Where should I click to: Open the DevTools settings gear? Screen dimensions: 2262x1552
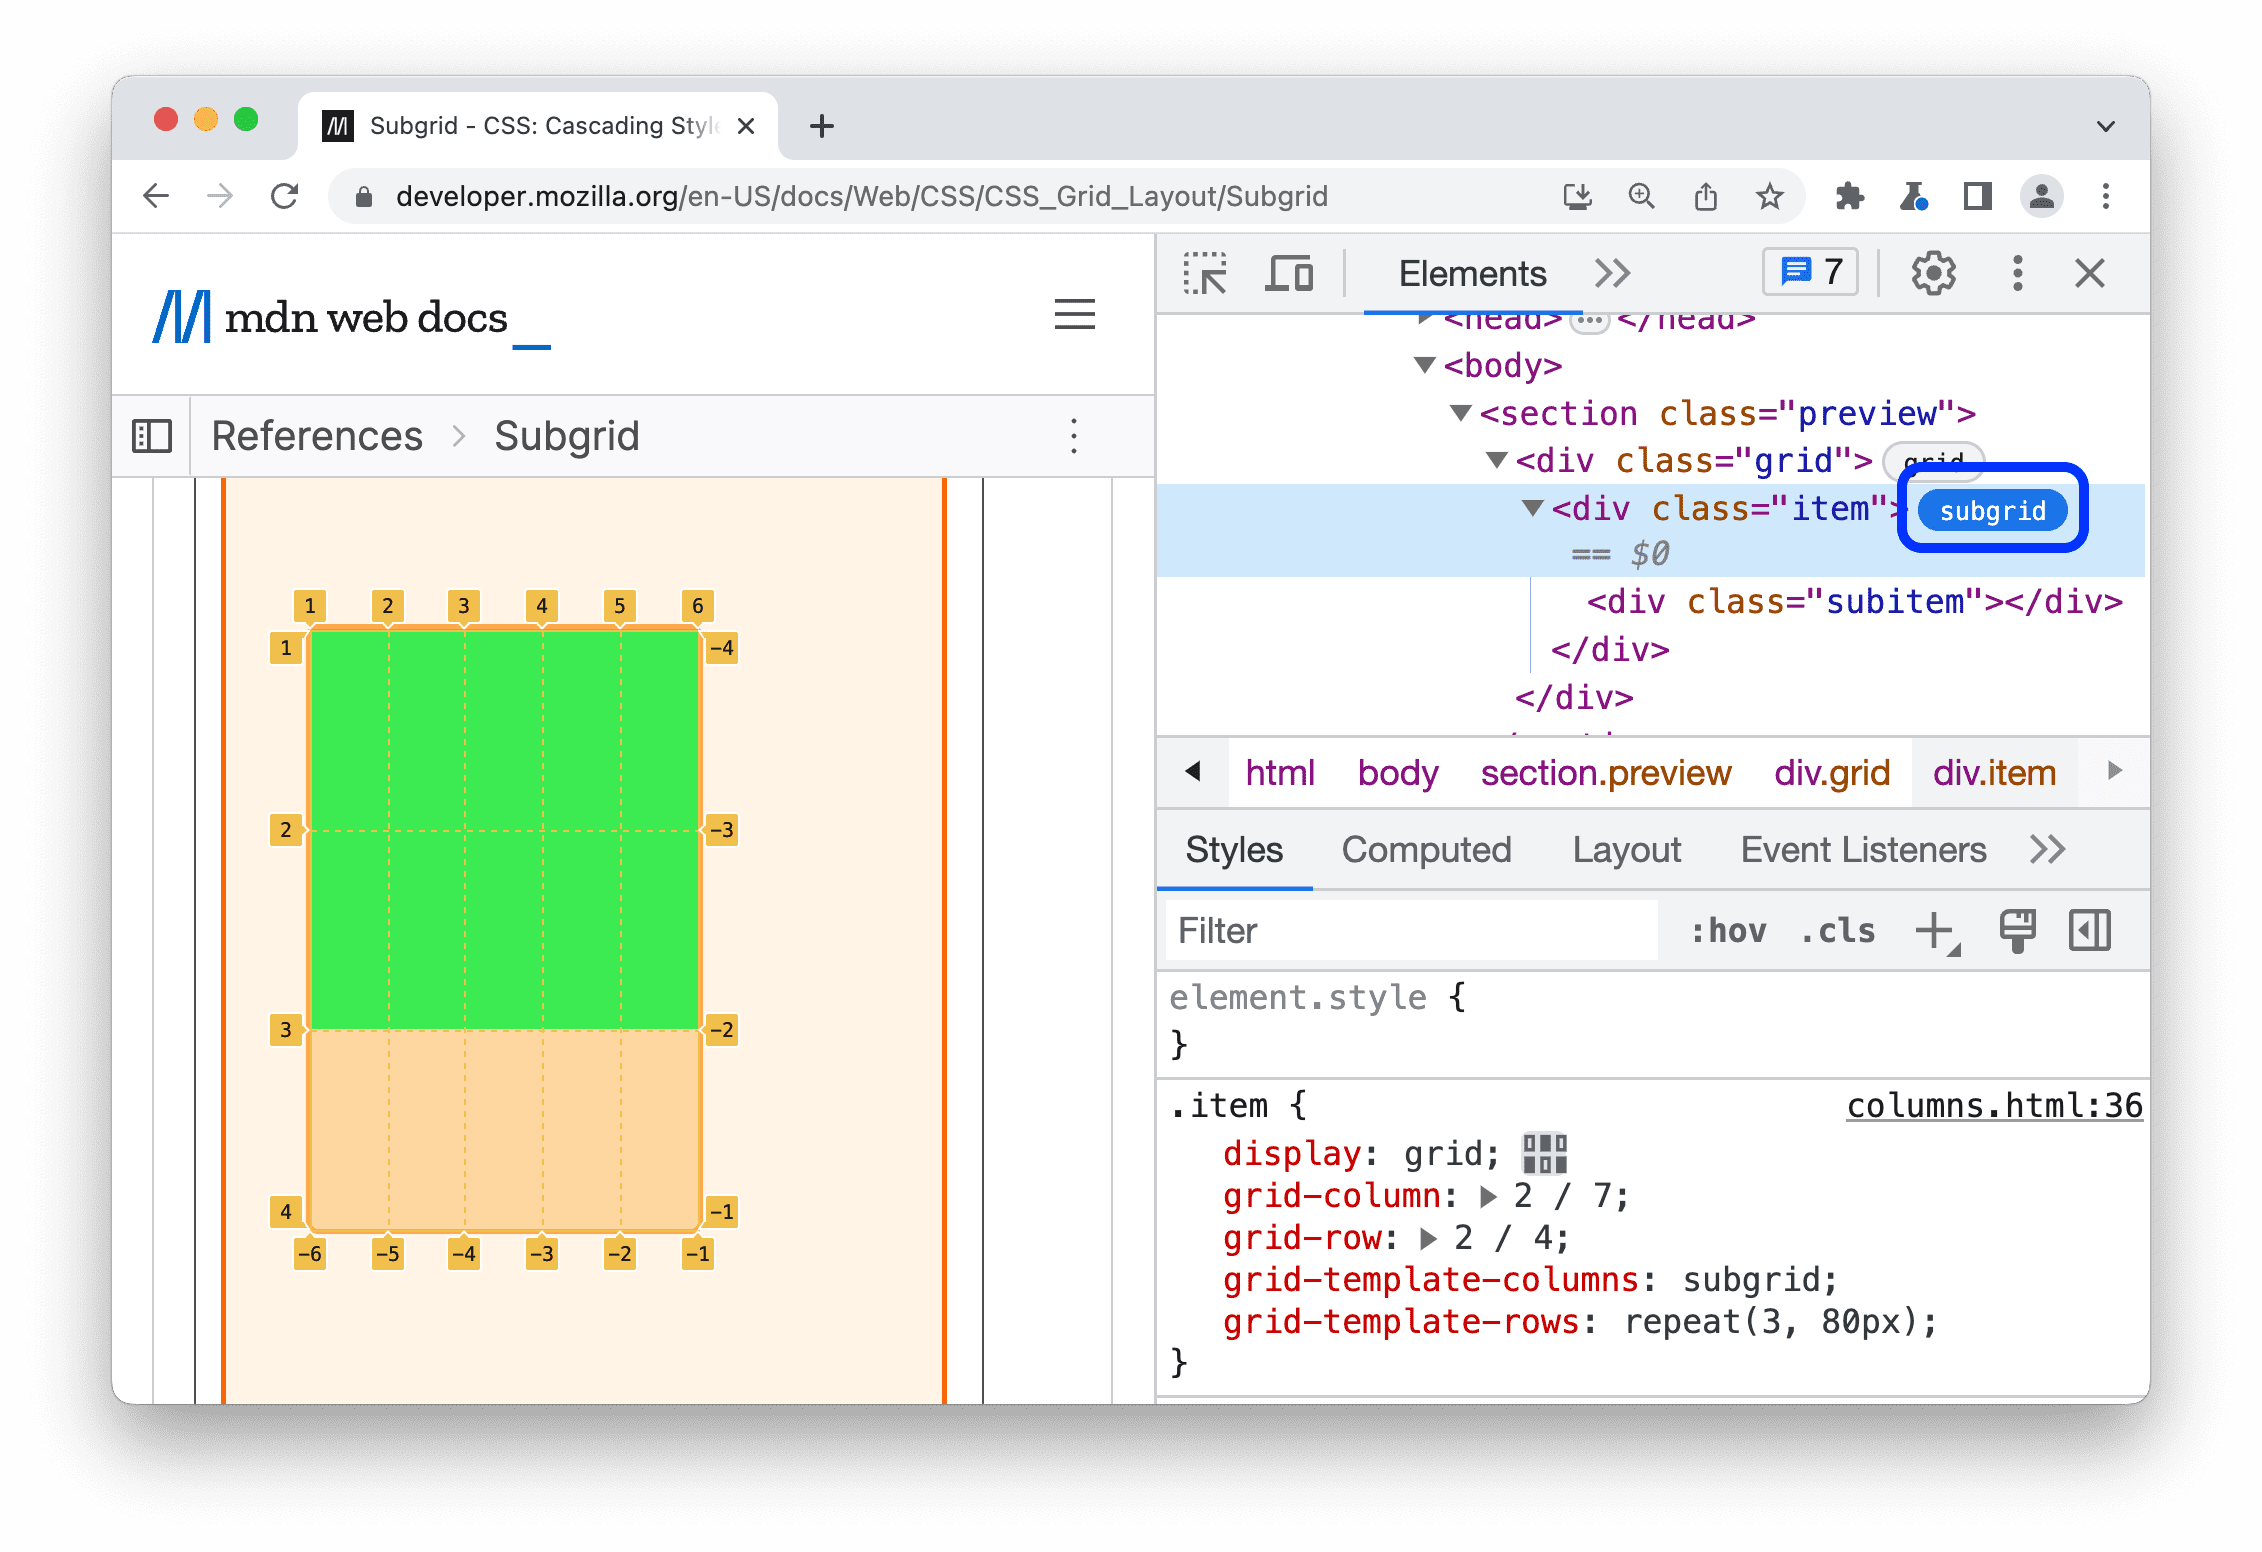click(x=1930, y=275)
